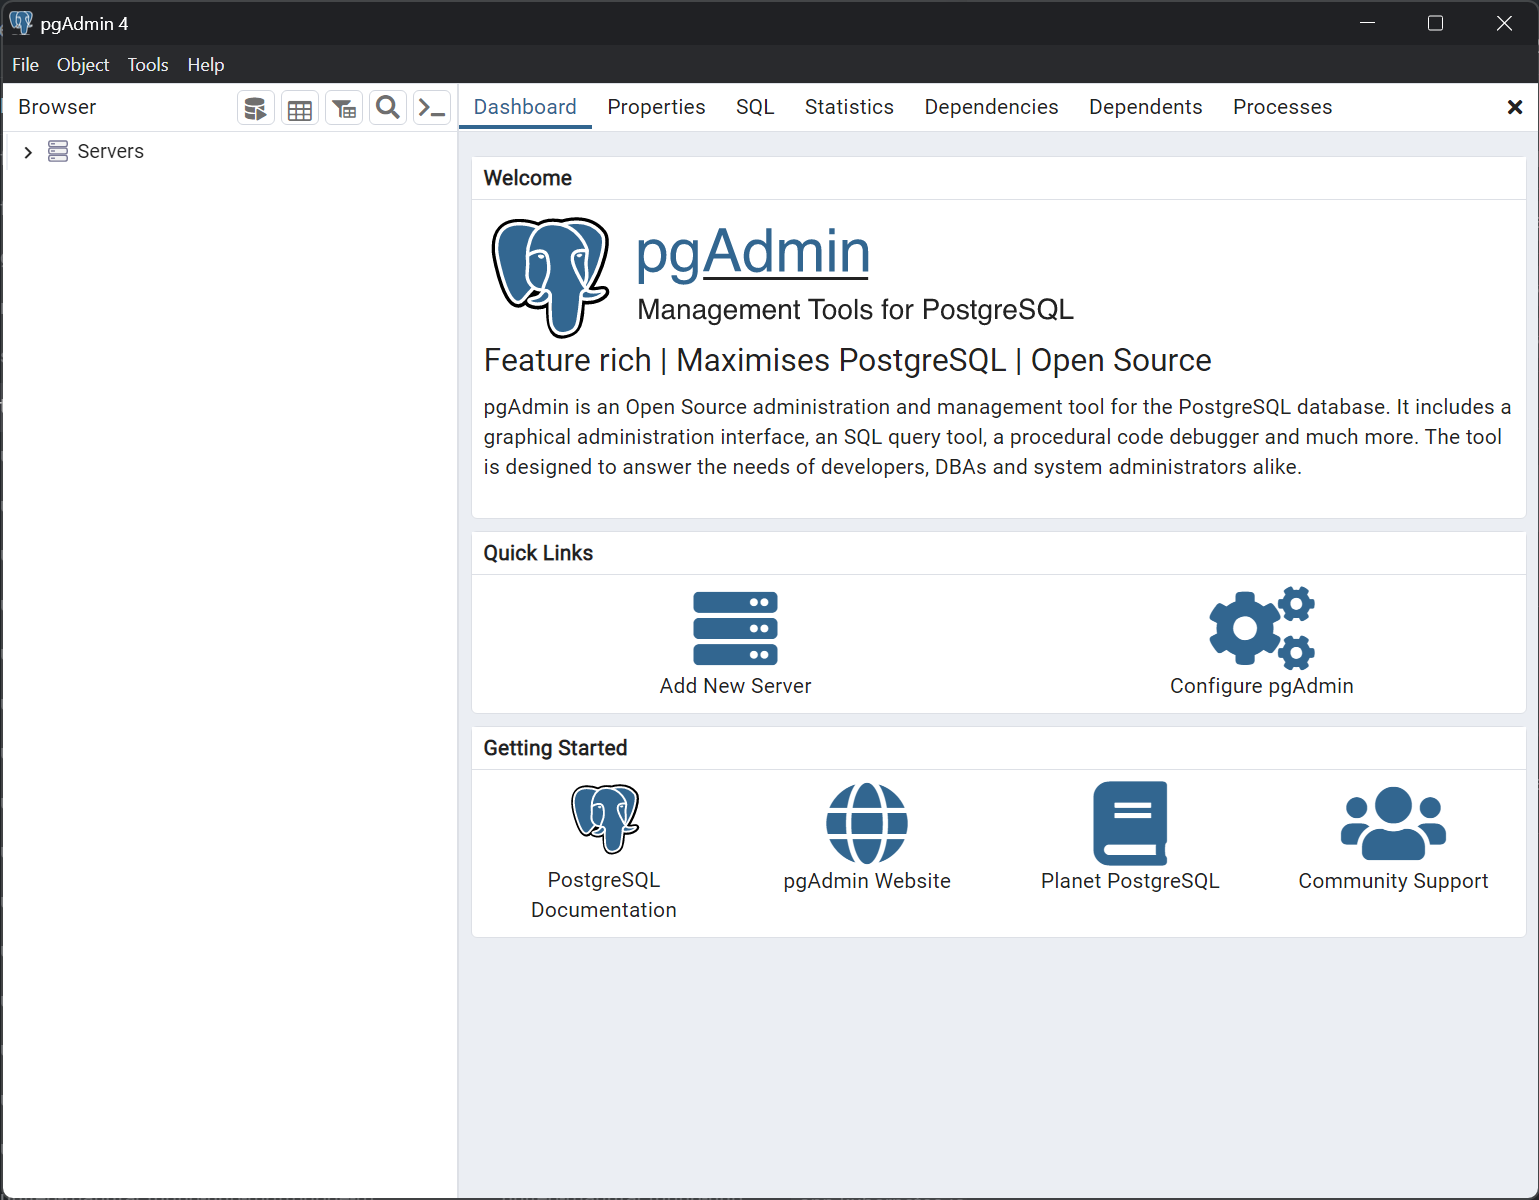Click the Configure pgAdmin link text

click(1261, 686)
